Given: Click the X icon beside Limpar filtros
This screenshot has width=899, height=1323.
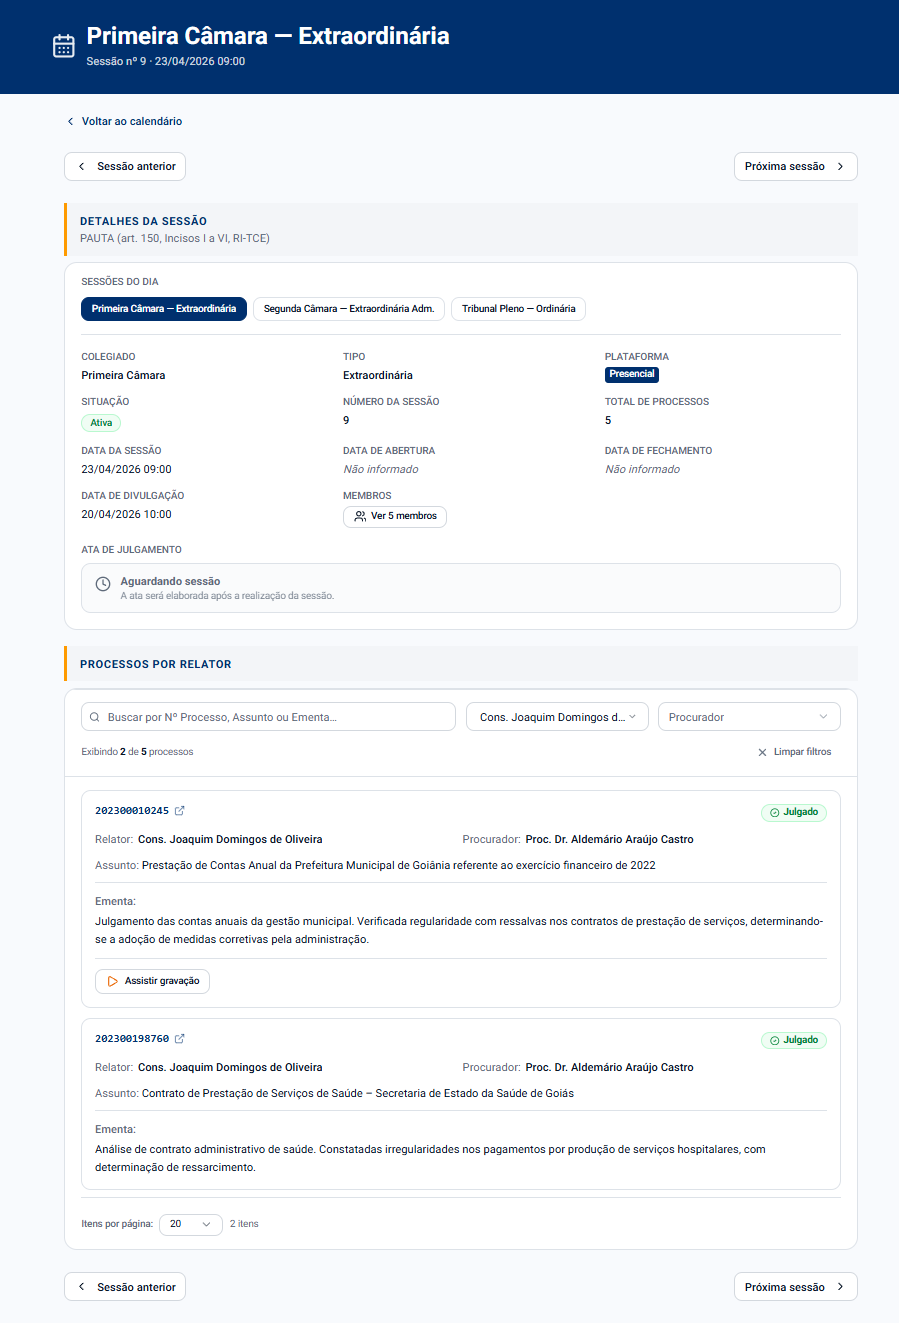Looking at the screenshot, I should (x=762, y=752).
